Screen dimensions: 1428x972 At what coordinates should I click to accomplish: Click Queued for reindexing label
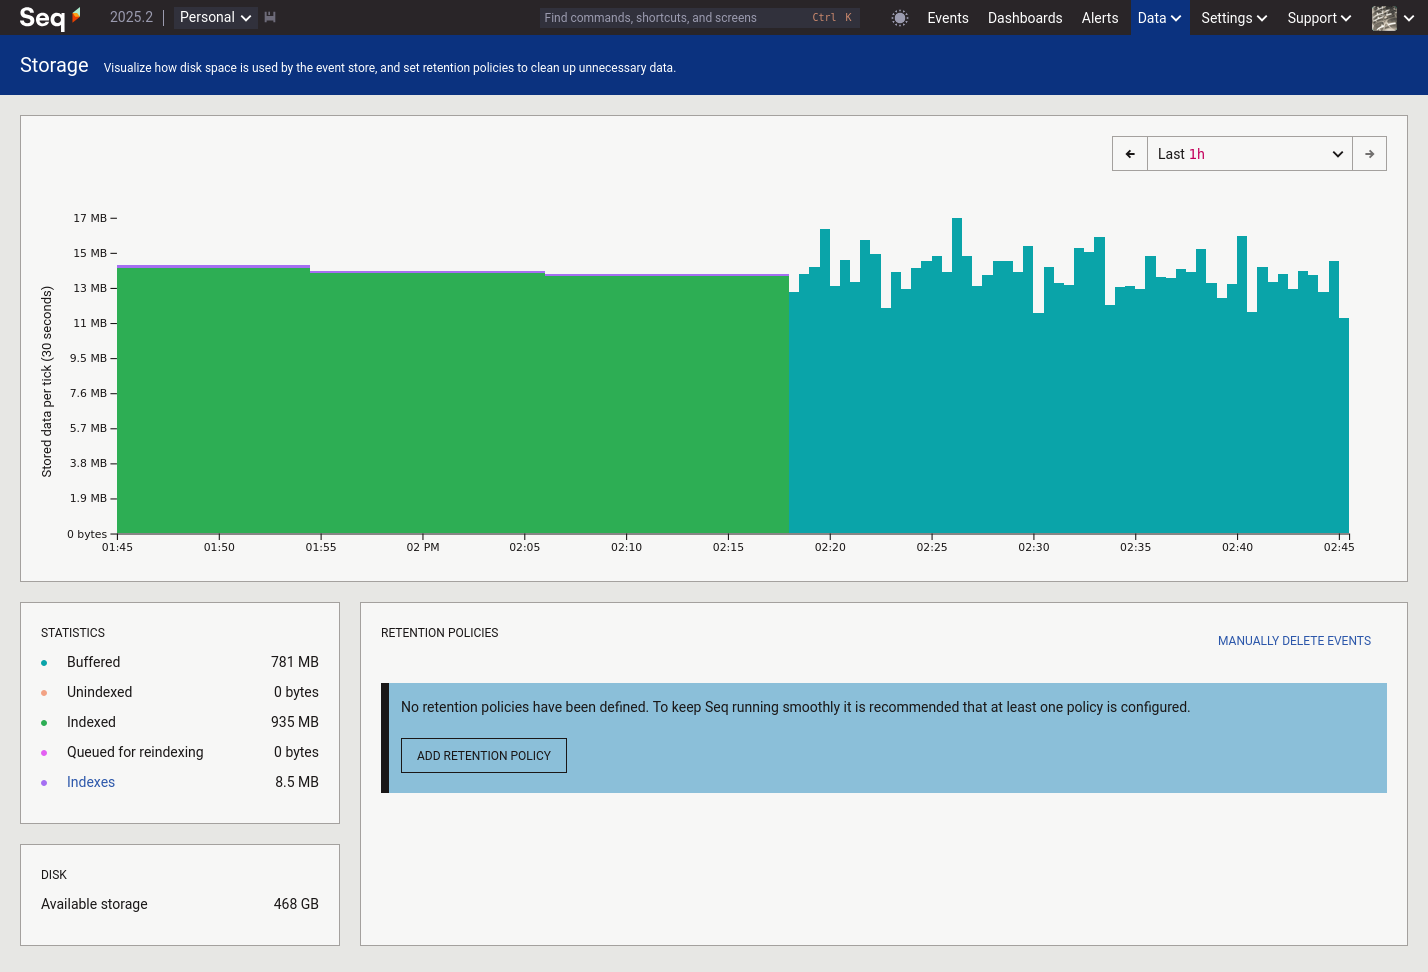click(135, 752)
